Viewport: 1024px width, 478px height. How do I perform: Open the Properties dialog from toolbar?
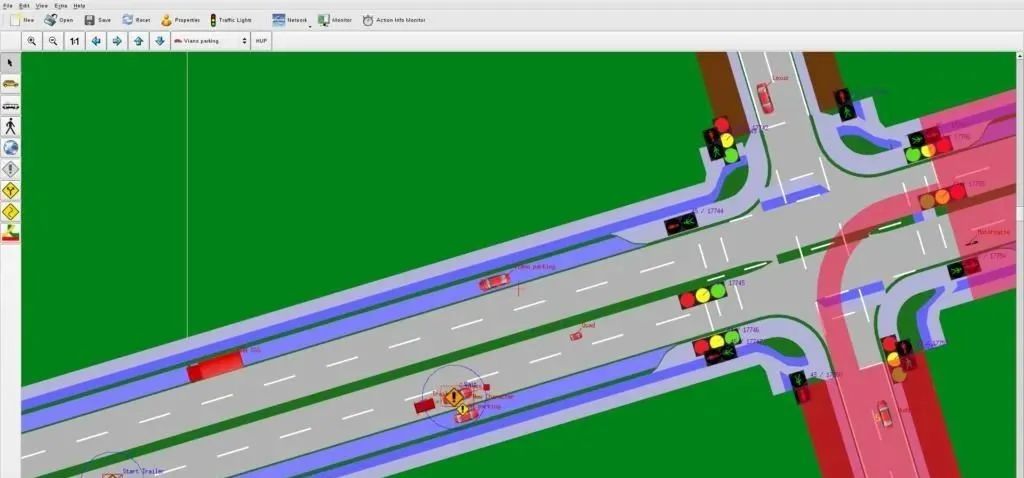click(180, 20)
